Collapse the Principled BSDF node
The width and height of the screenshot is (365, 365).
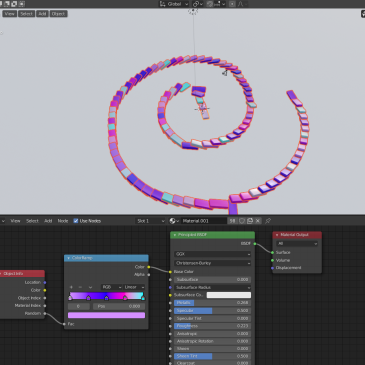[175, 235]
